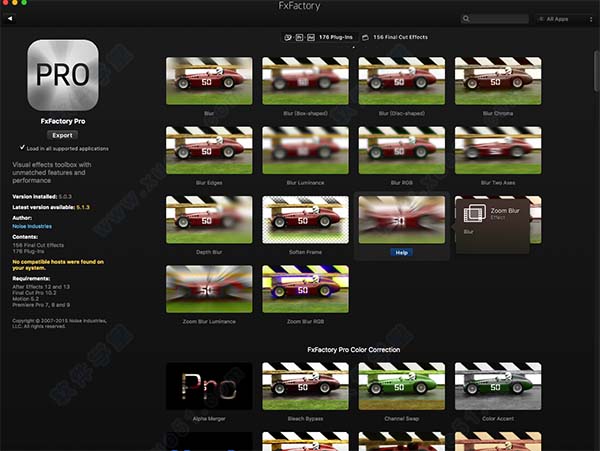Toggle Load in all supported applications checkbox
600x451 pixels.
coord(22,148)
